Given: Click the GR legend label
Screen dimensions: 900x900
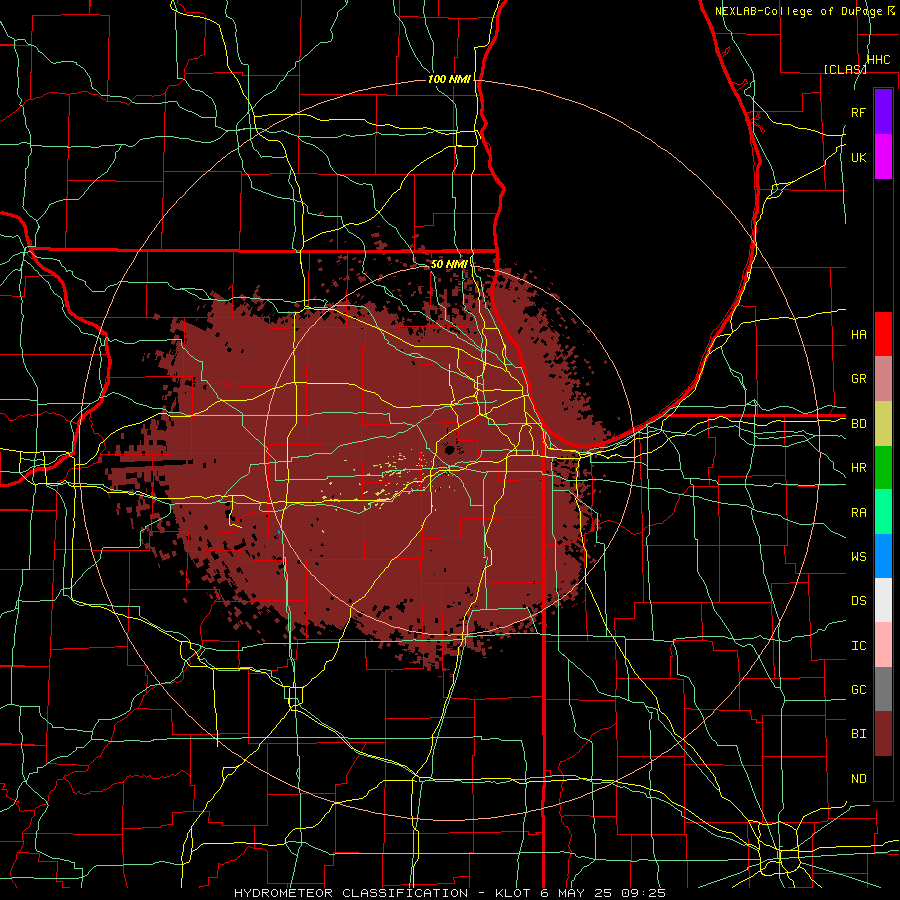Looking at the screenshot, I should 859,379.
